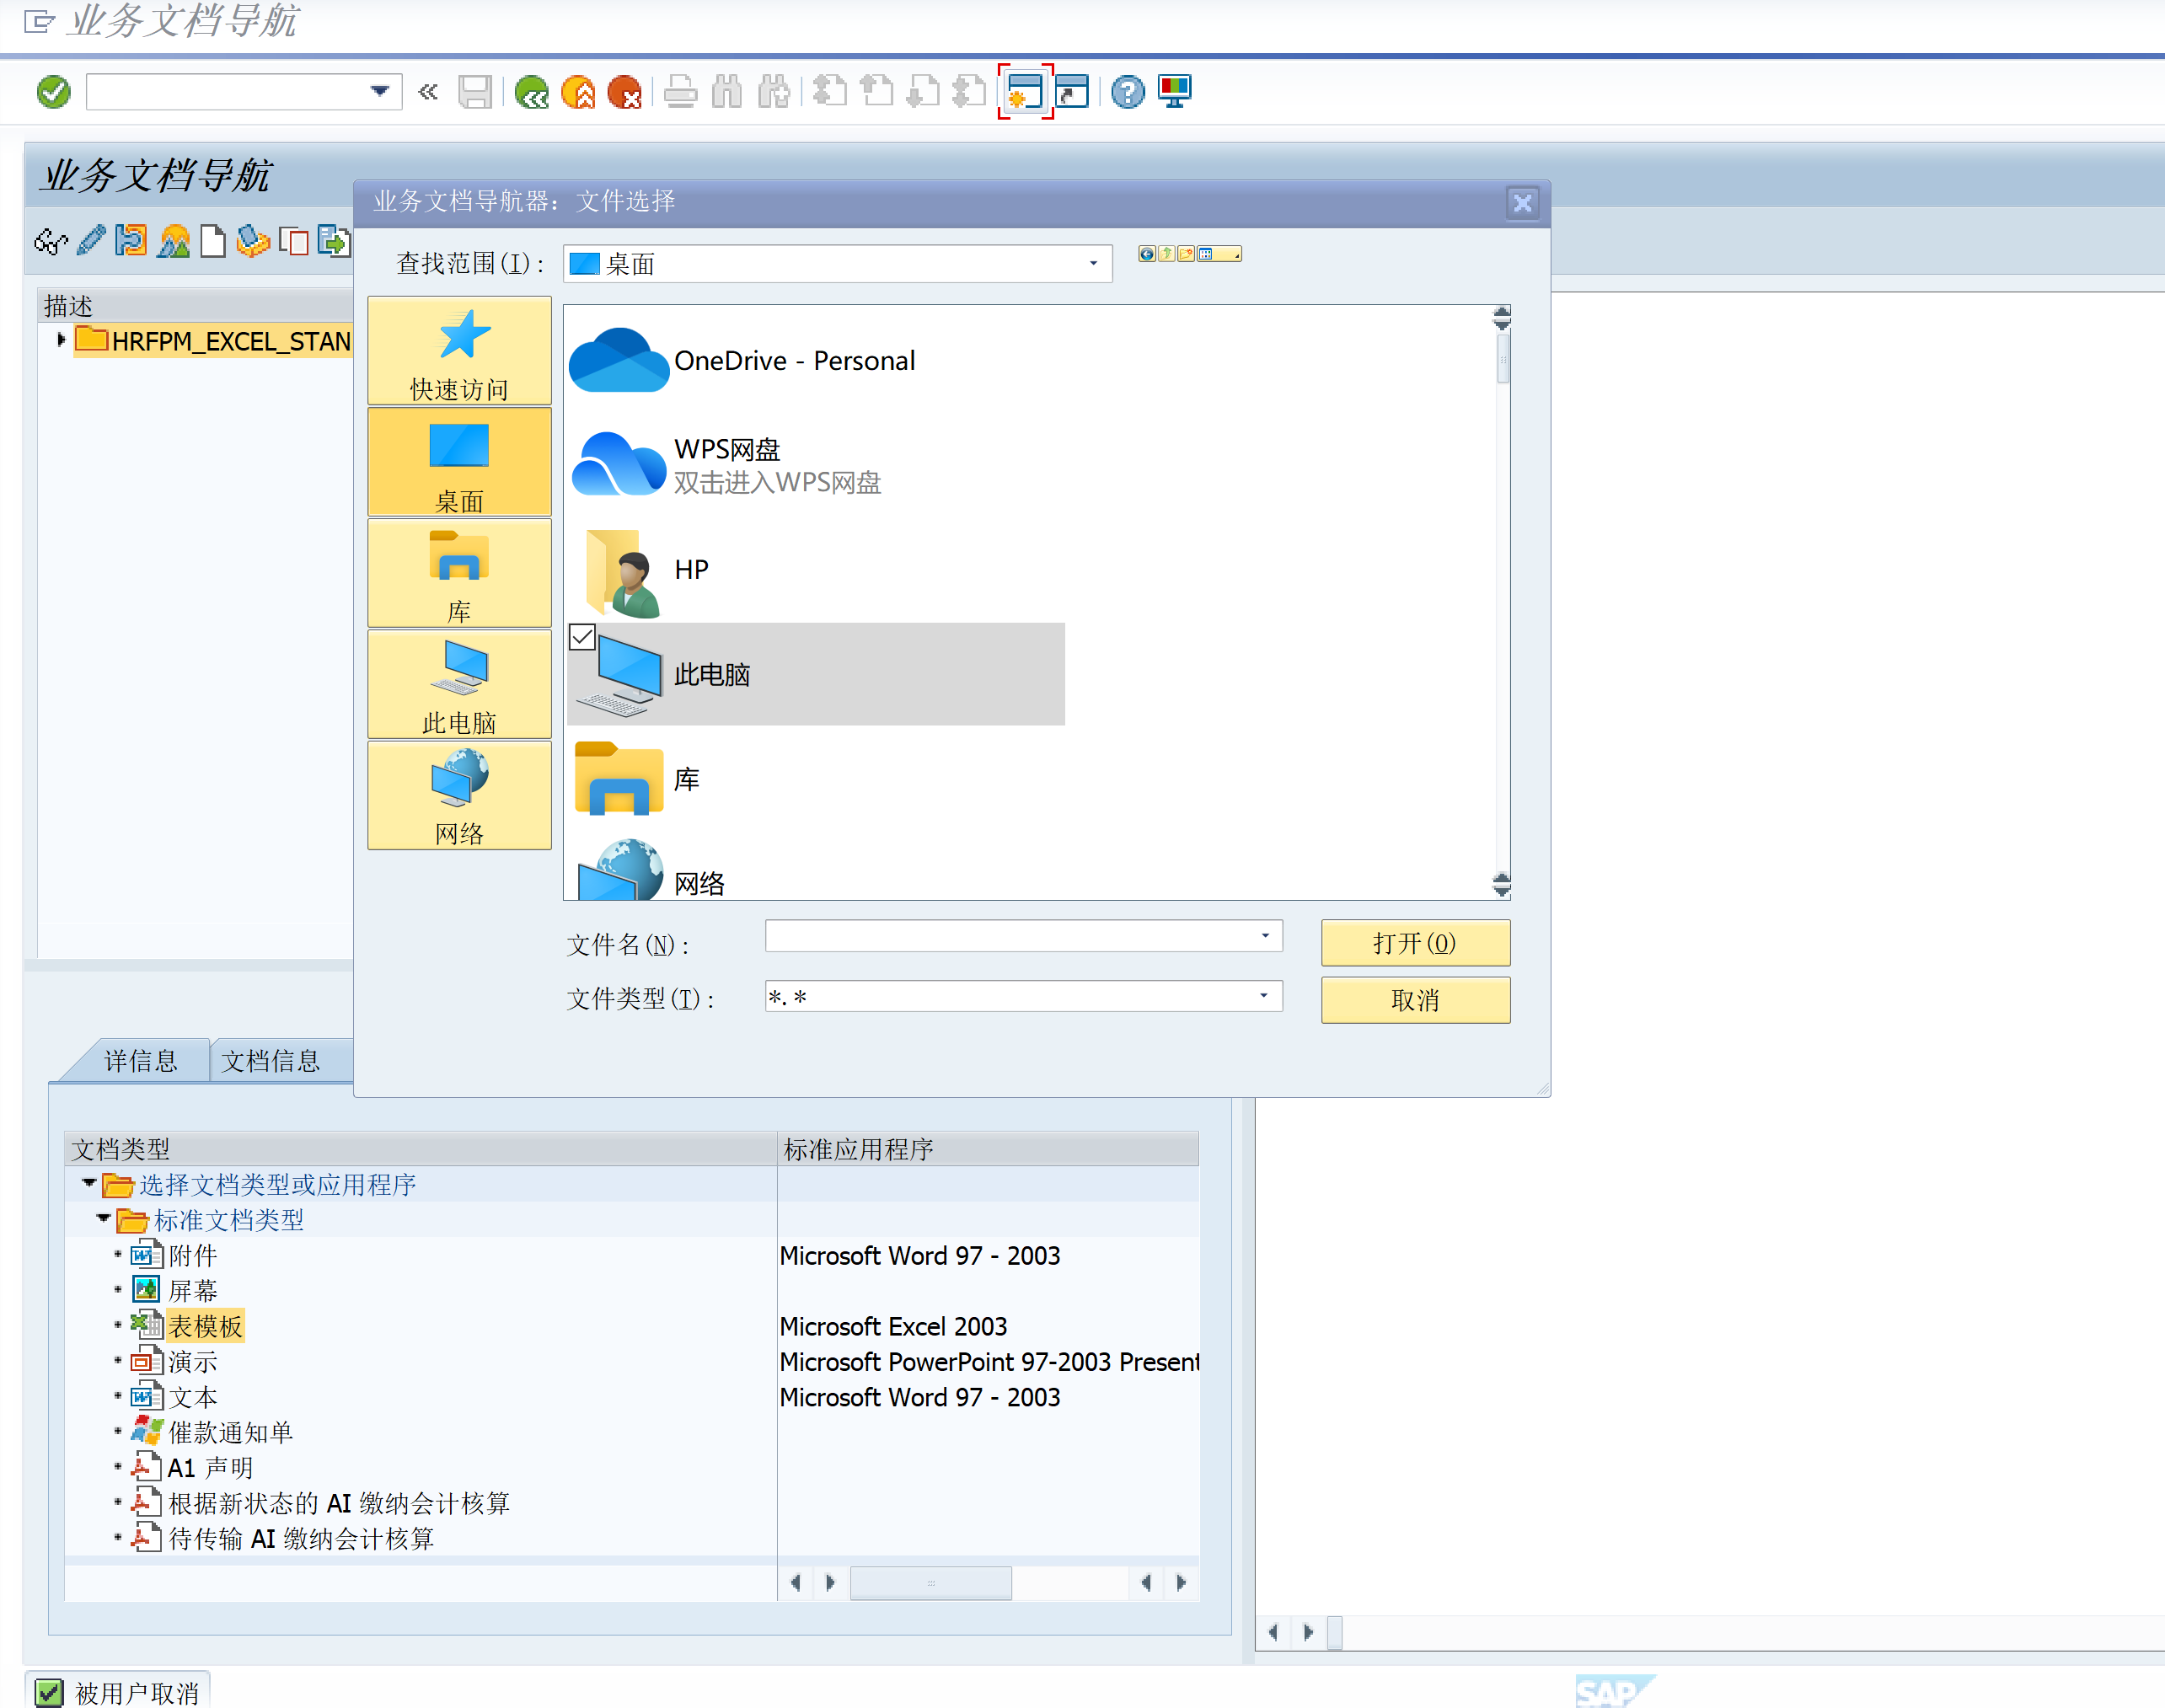This screenshot has width=2165, height=1708.
Task: Click the blue Help question mark icon
Action: click(1127, 91)
